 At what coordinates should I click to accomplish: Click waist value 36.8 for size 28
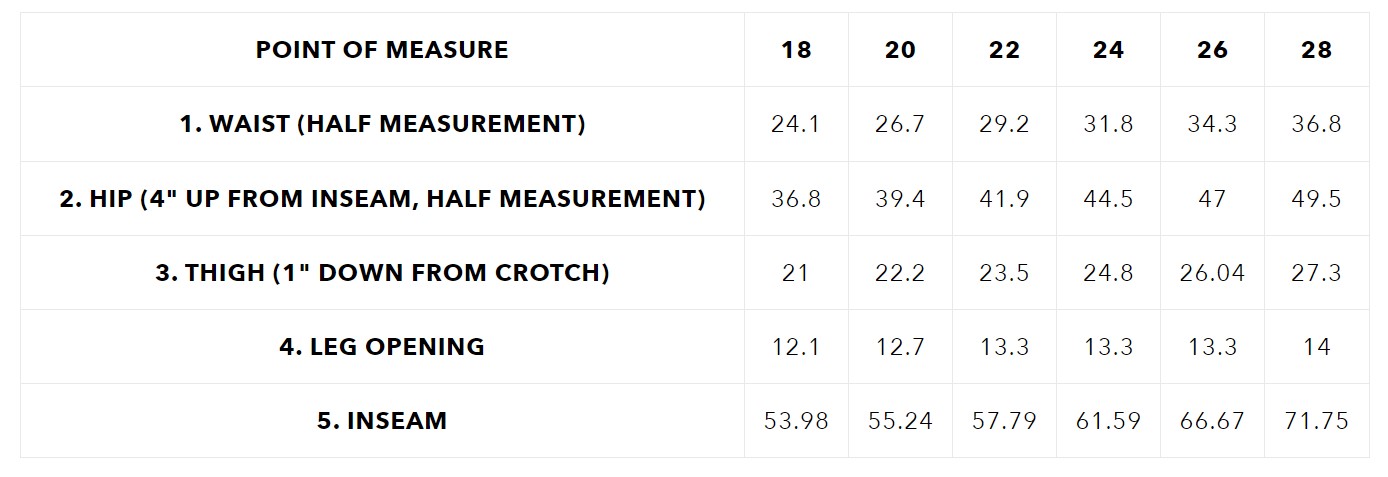coord(1316,124)
